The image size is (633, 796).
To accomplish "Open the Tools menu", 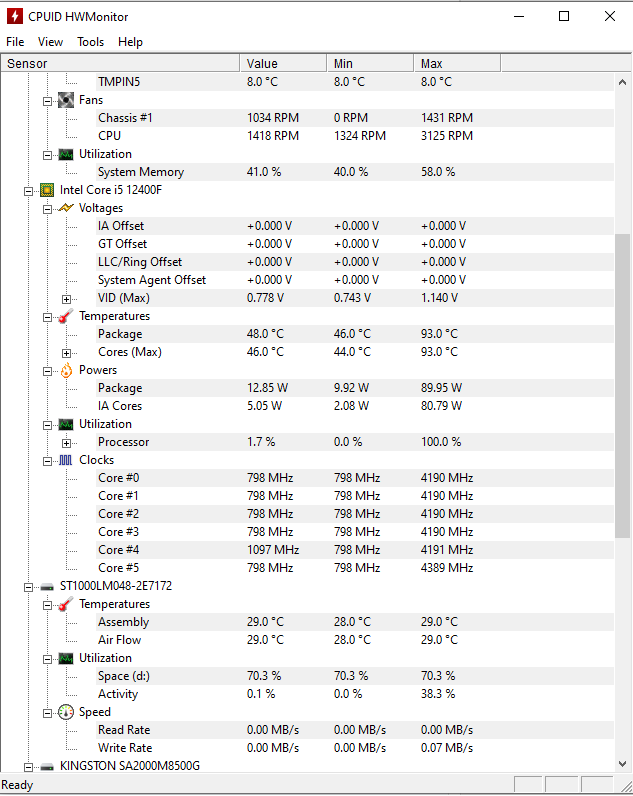I will [x=91, y=42].
